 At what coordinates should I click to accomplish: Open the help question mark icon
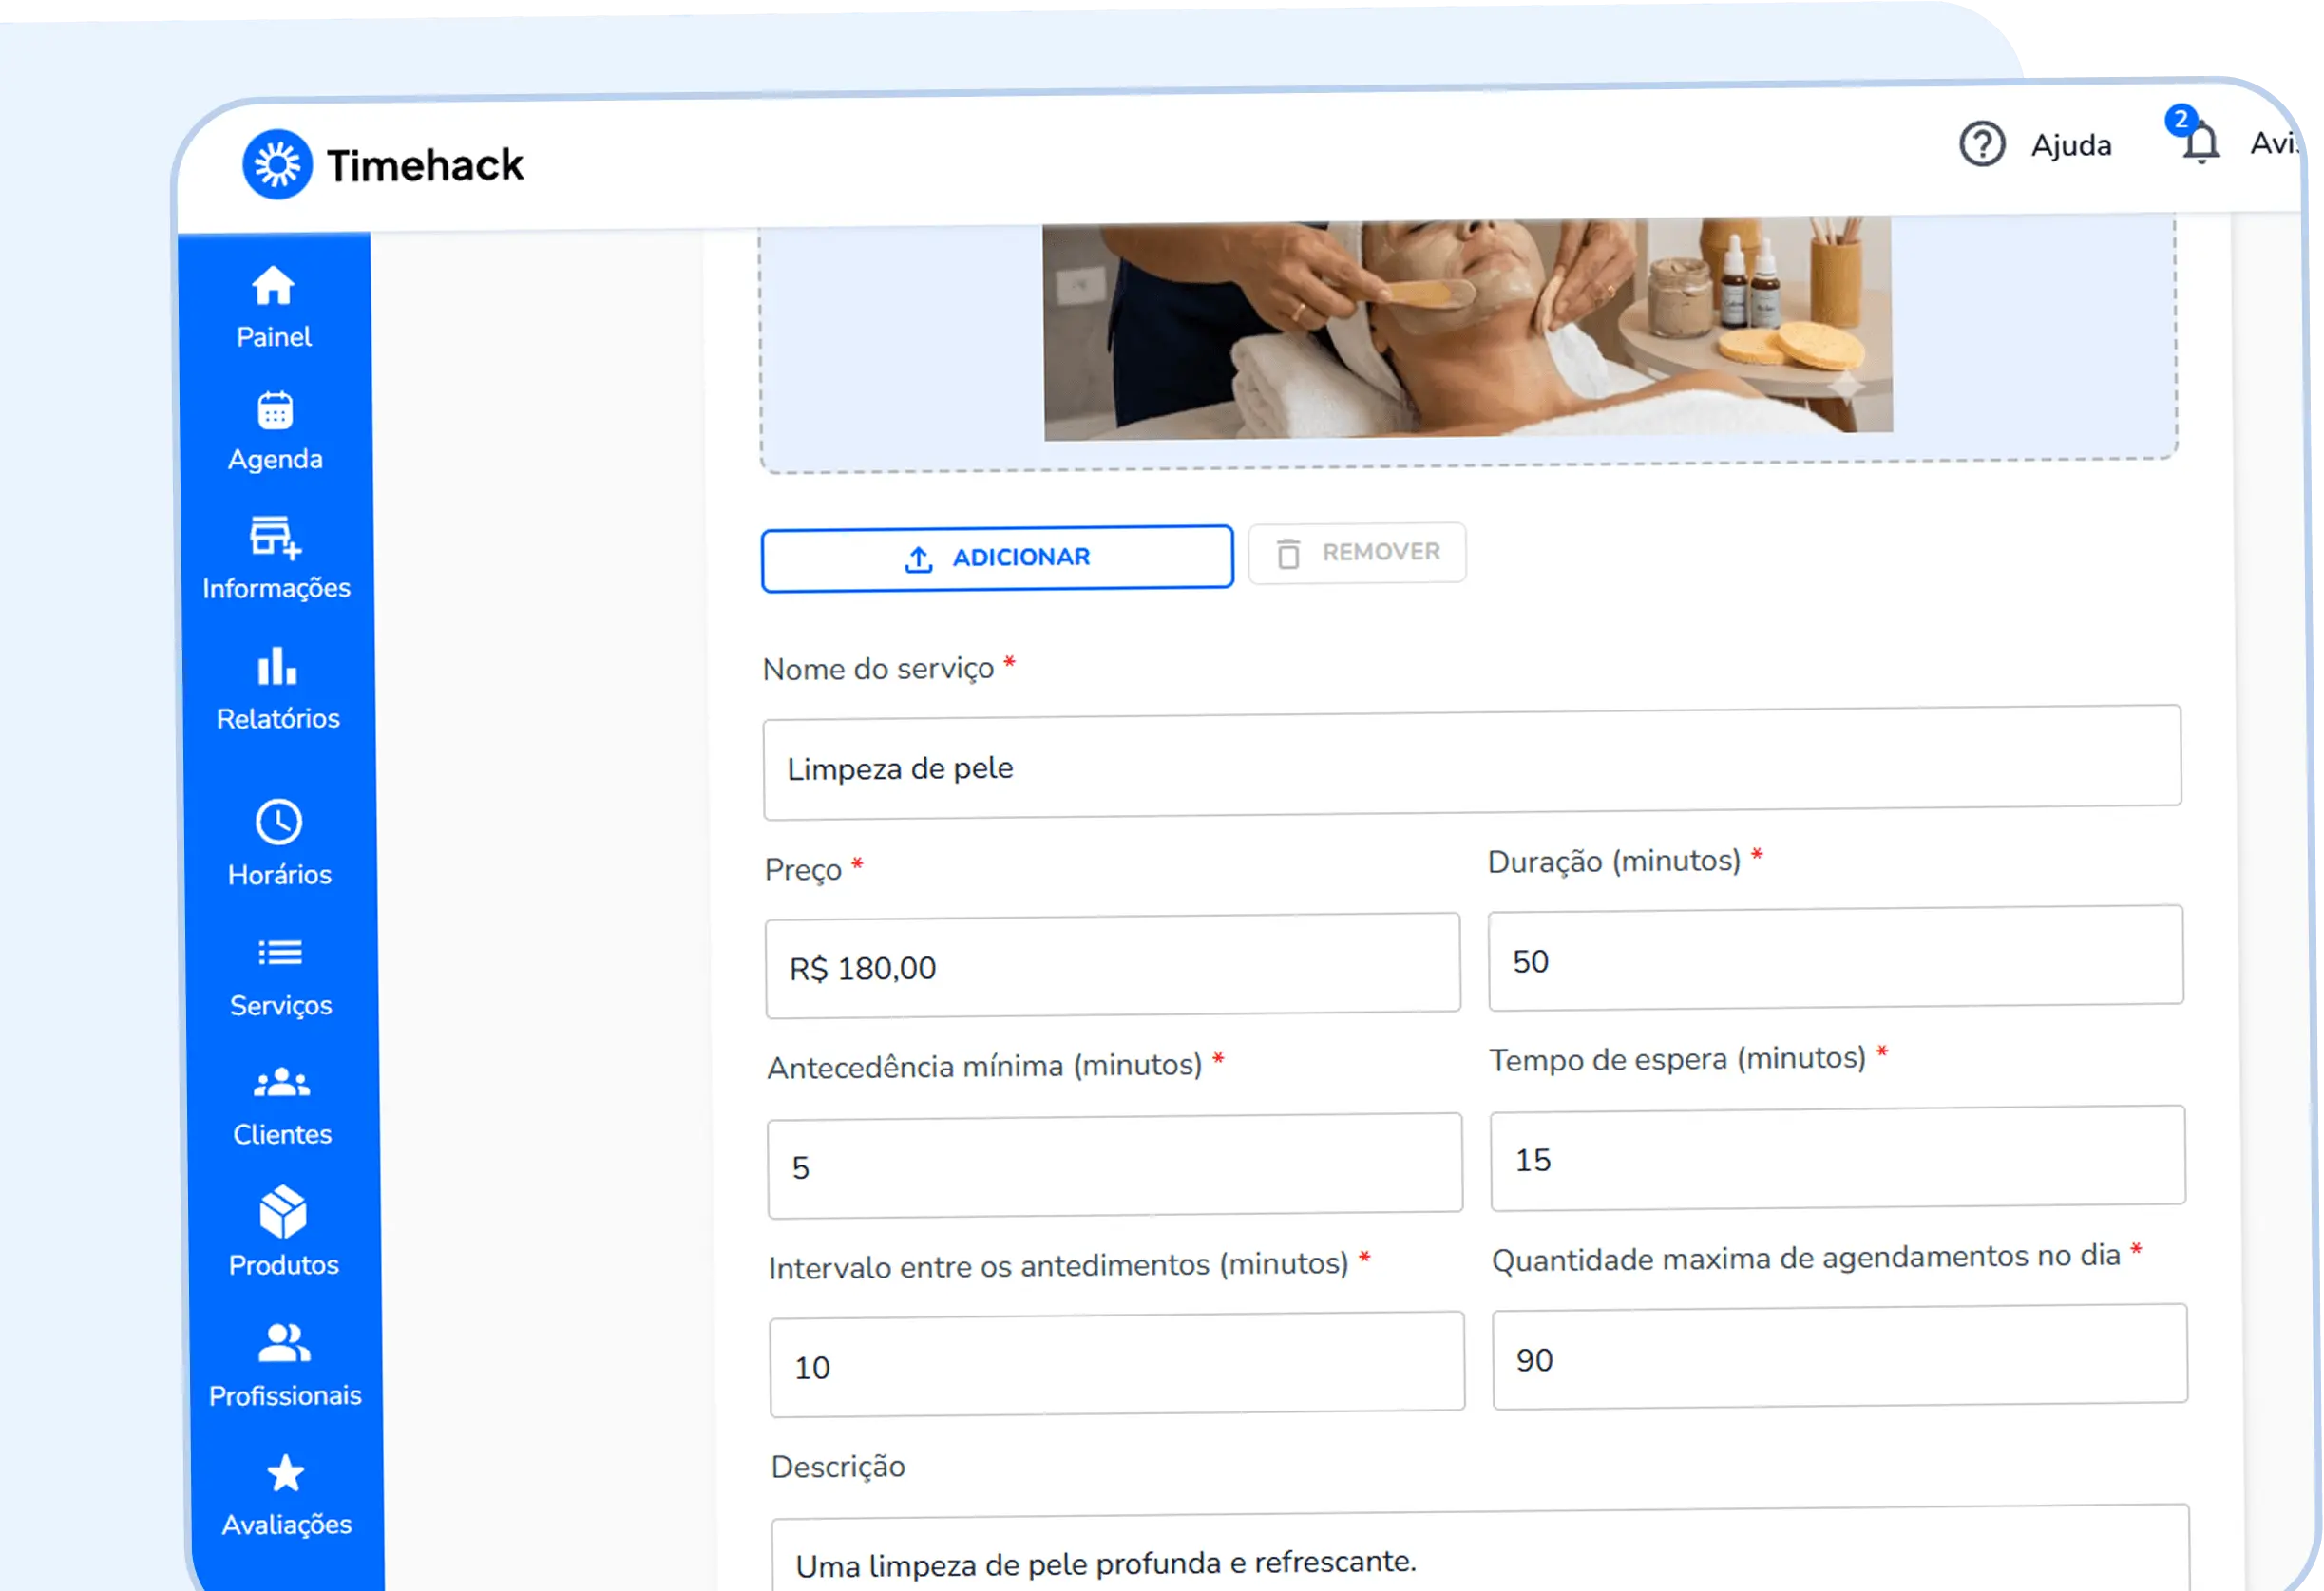pos(1984,146)
